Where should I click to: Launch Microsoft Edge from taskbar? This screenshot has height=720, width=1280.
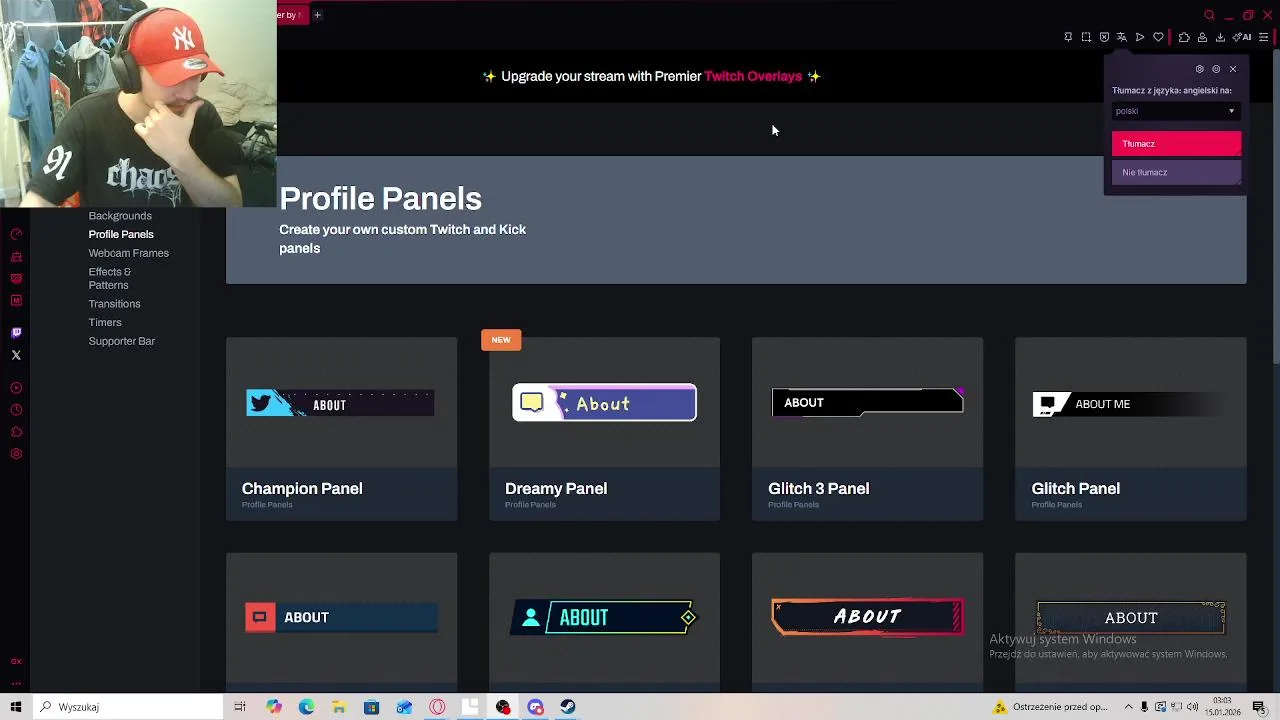coord(306,707)
